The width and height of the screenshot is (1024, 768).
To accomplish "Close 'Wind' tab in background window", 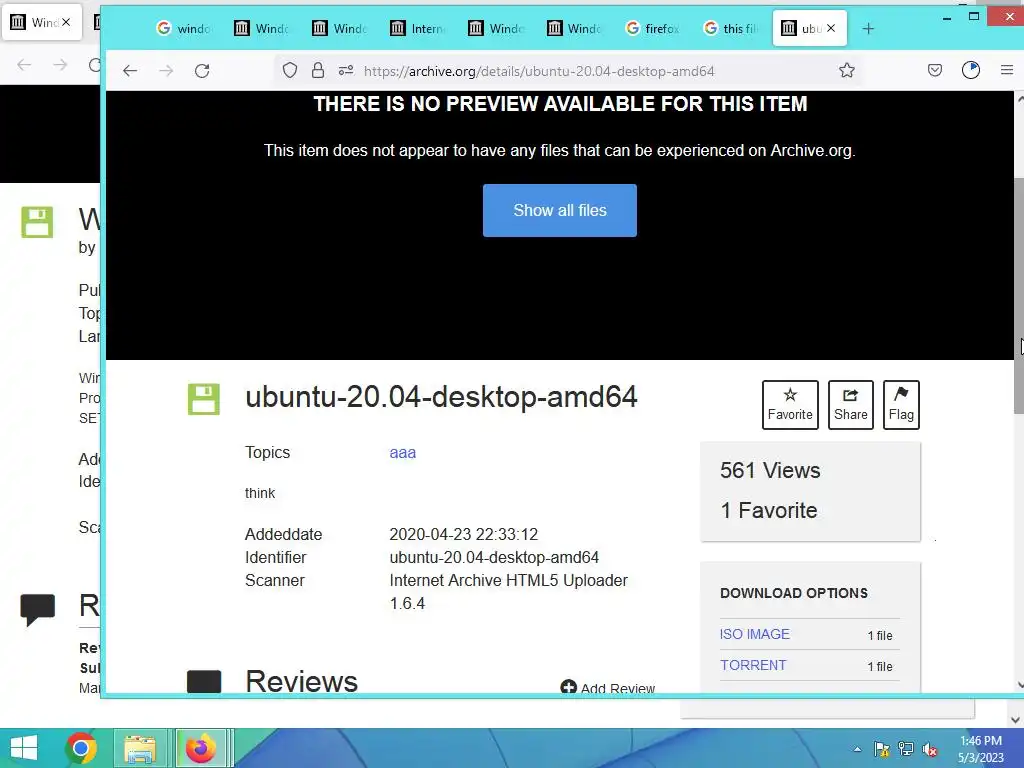I will (66, 22).
